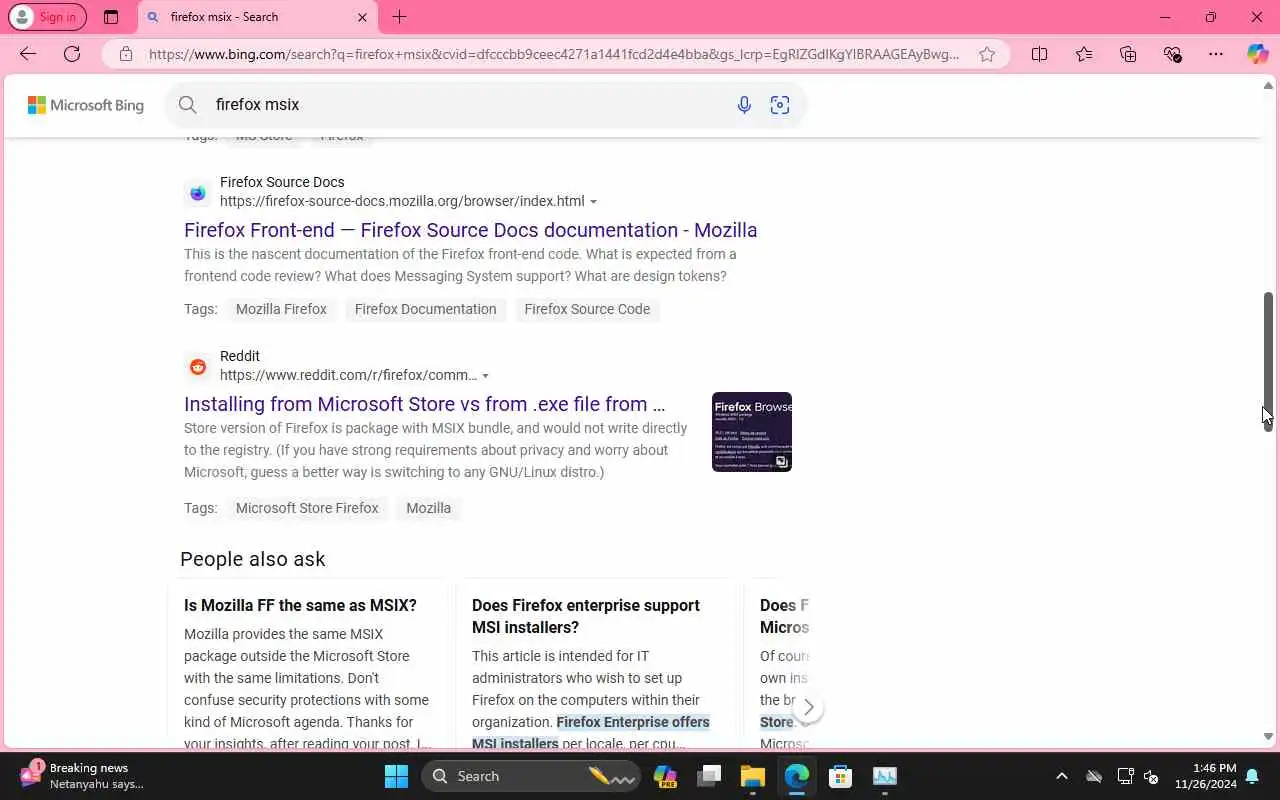
Task: Open the tab actions menu icon
Action: tap(111, 17)
